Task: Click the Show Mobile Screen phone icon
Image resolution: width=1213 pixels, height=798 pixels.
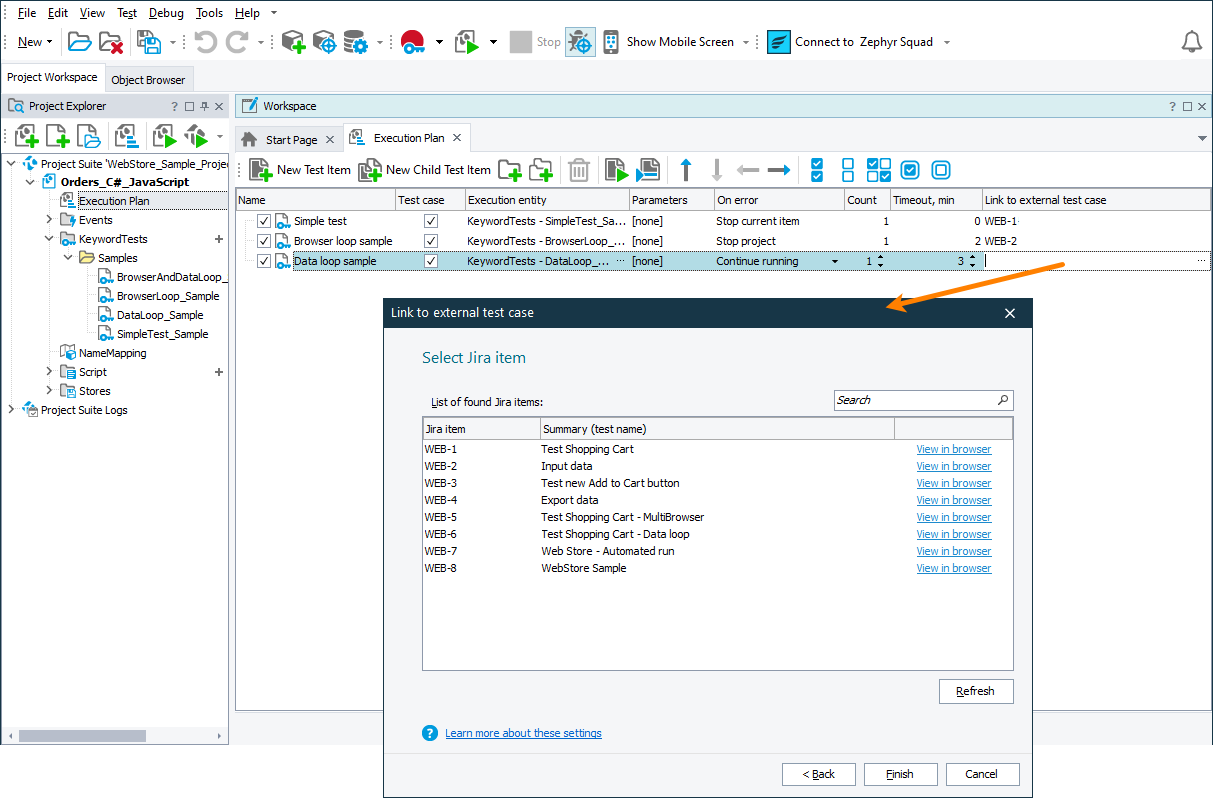Action: 610,42
